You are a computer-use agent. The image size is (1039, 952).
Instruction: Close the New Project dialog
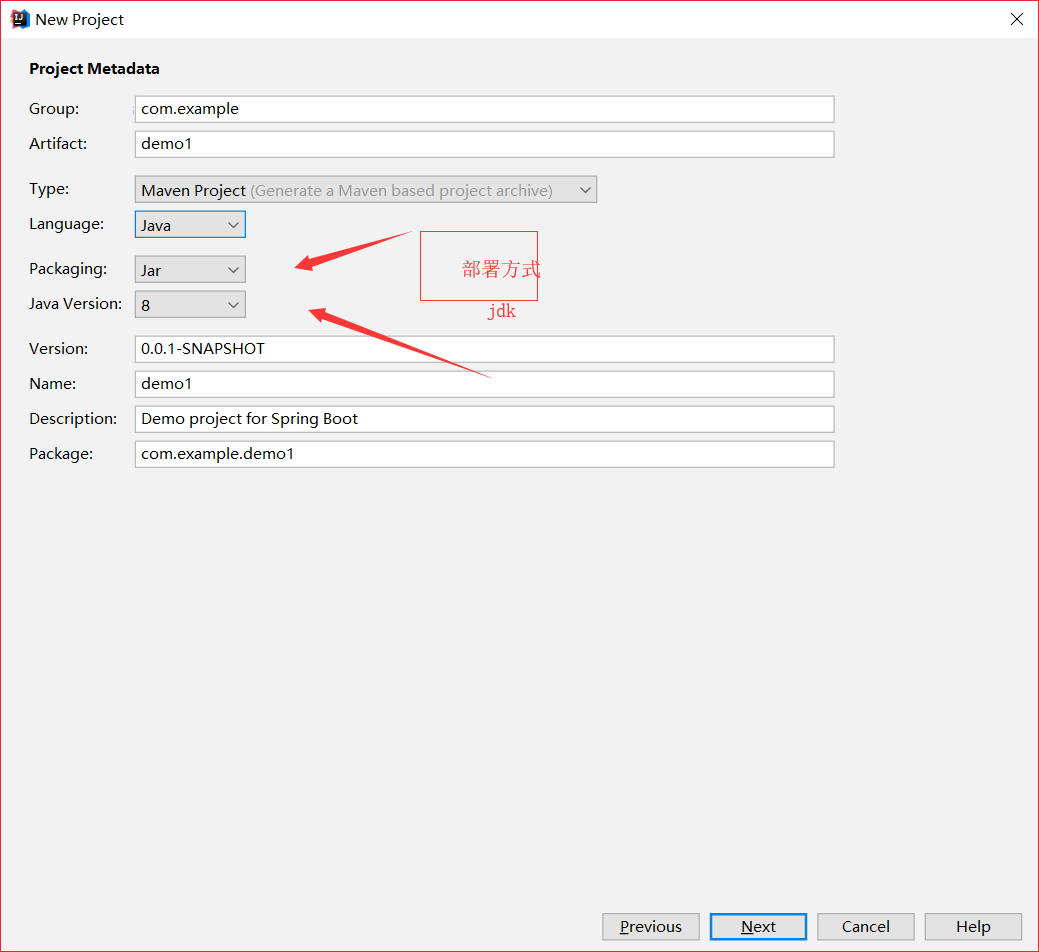[x=1016, y=19]
